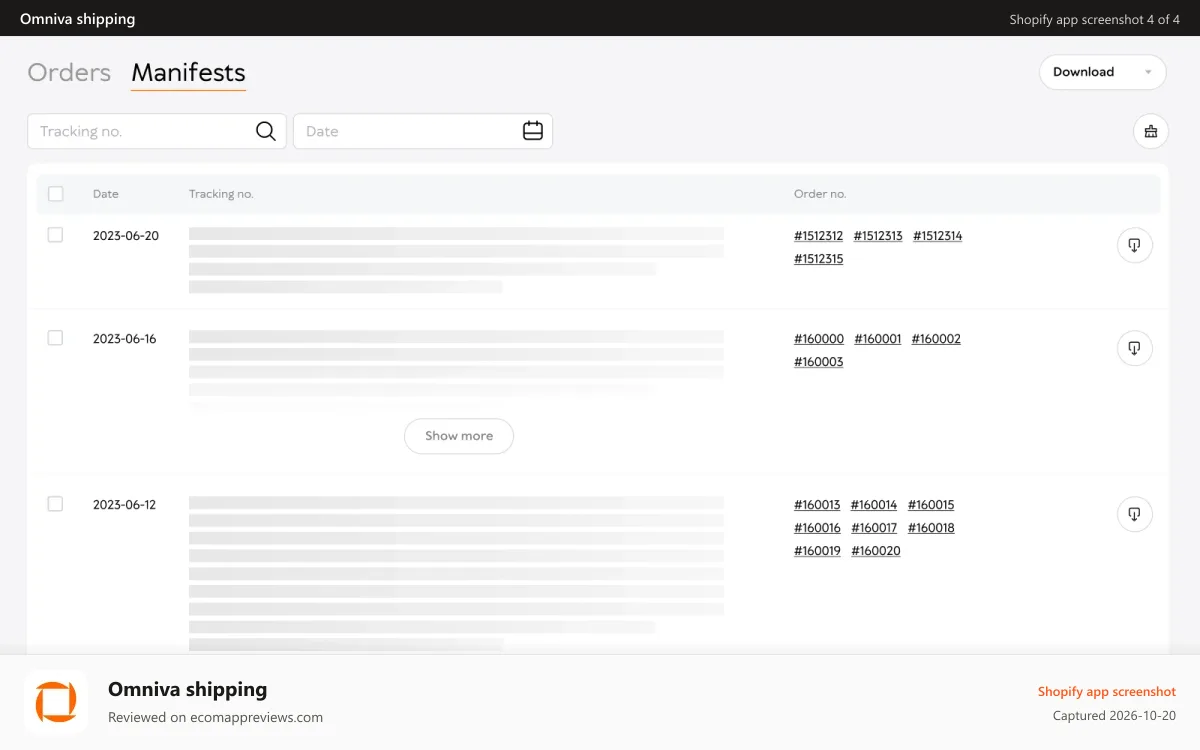Click the Tracking no. column header

point(221,194)
